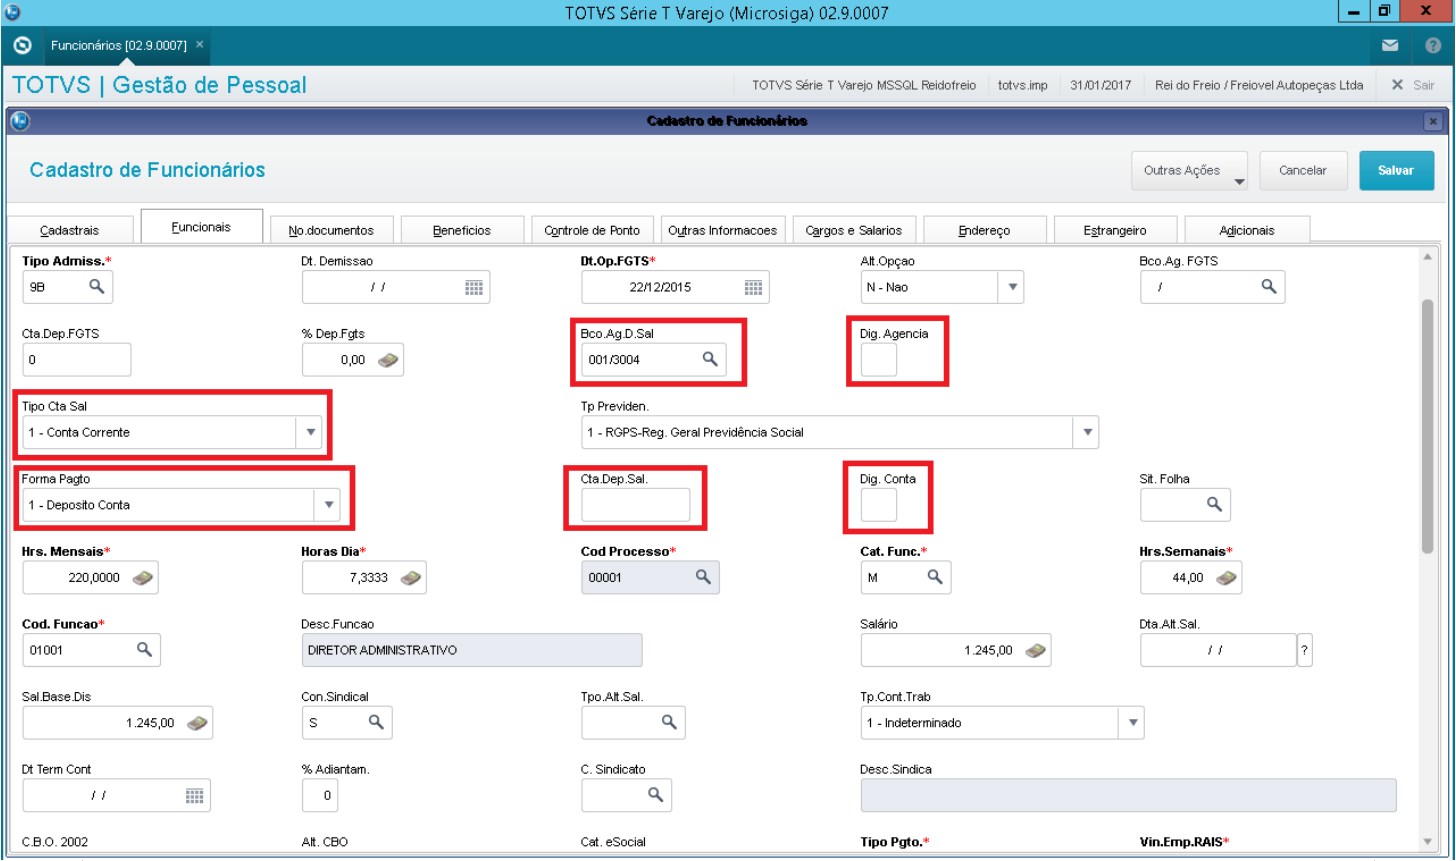Switch to the Cadastrais tab
Viewport: 1456px width, 861px height.
click(69, 230)
